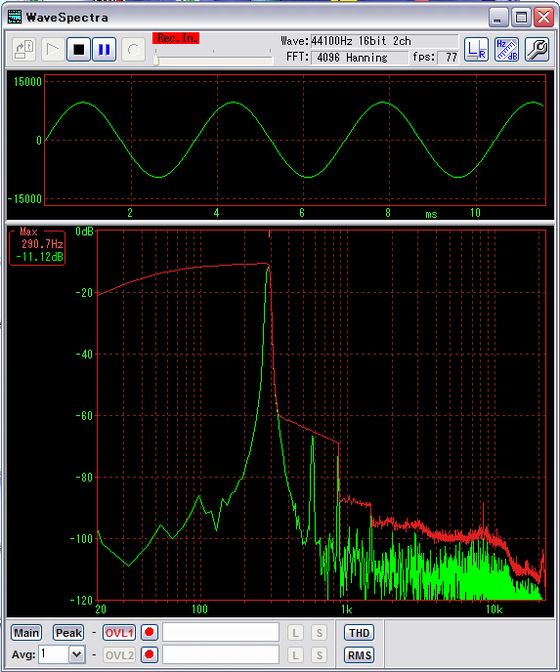Toggle the greyed OVL2 overlay button

pos(119,655)
